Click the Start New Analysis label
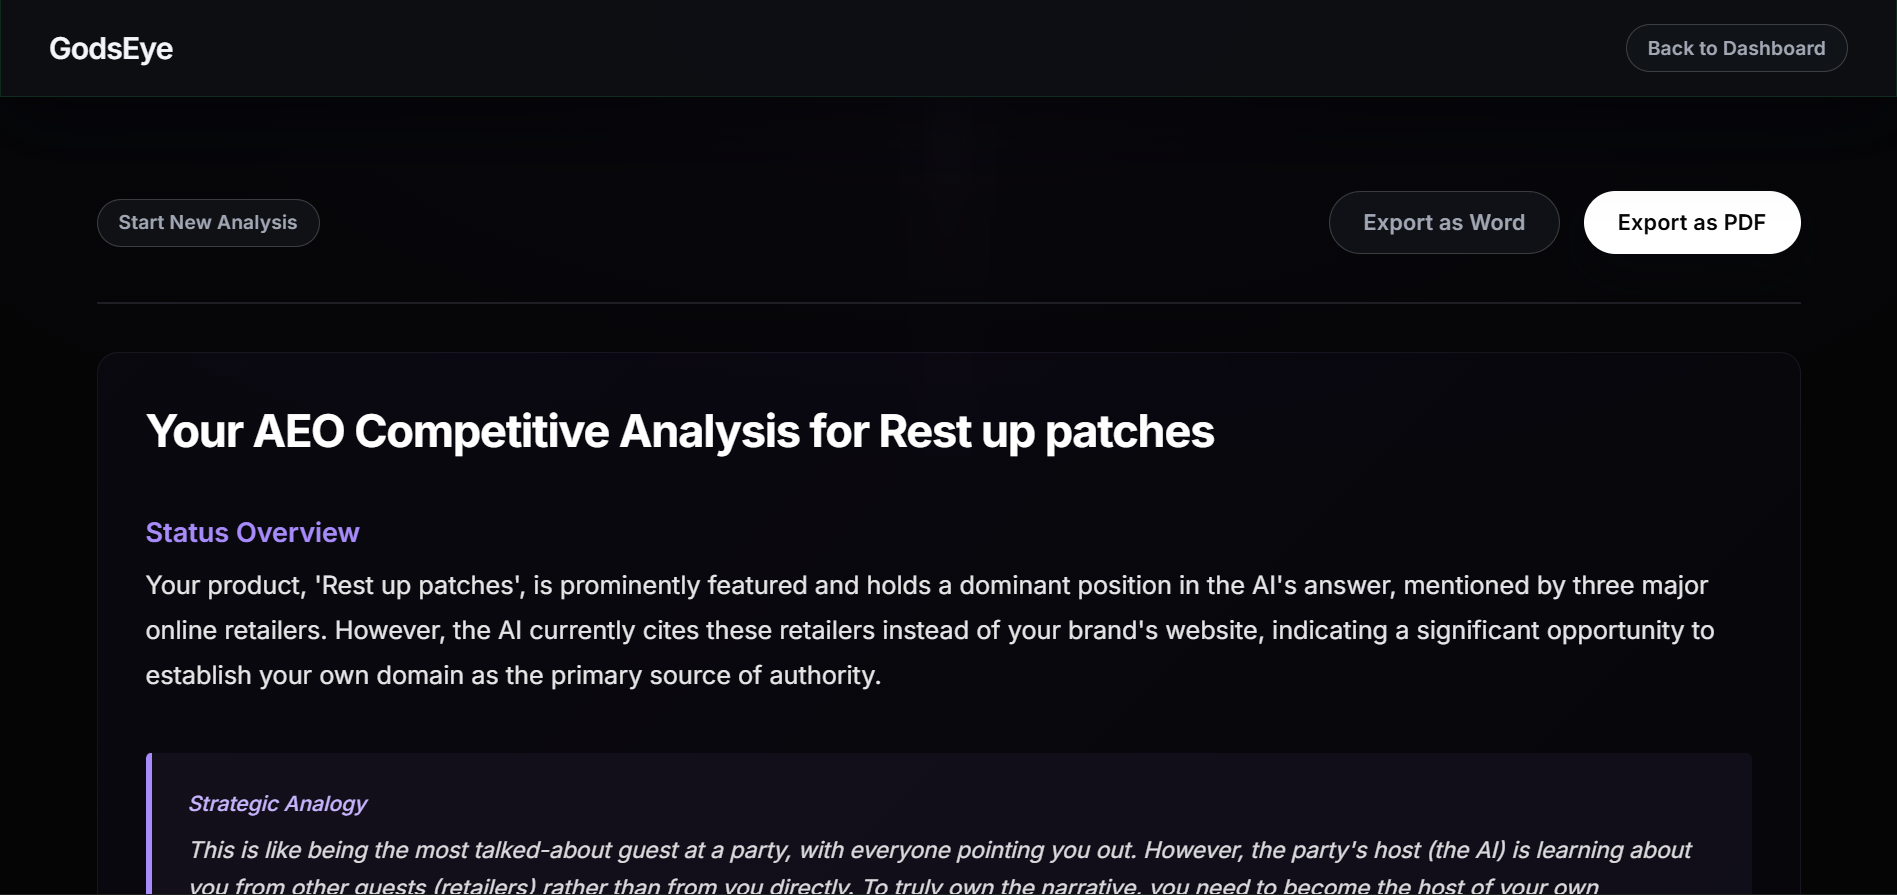This screenshot has height=895, width=1897. 207,222
